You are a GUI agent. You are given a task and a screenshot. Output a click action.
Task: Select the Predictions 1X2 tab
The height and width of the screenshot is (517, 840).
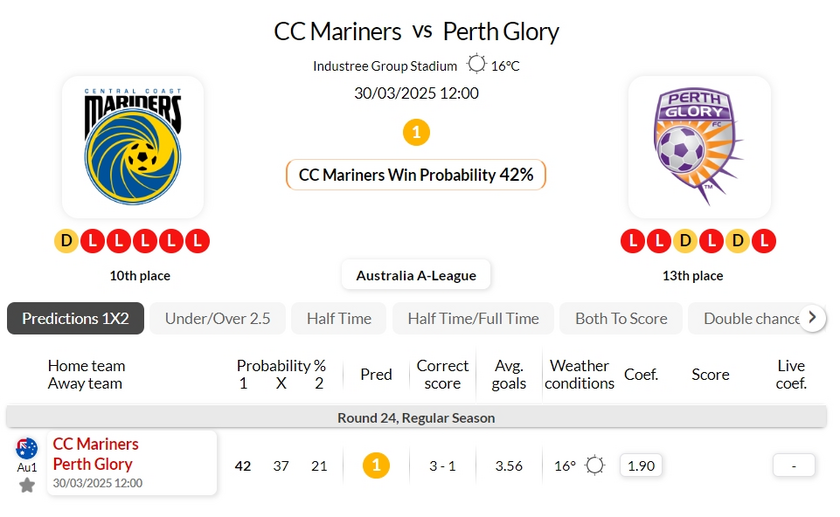point(76,318)
